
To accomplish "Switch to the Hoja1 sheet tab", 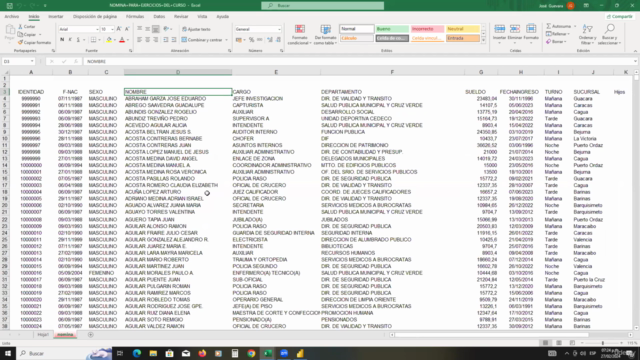I will click(x=43, y=335).
